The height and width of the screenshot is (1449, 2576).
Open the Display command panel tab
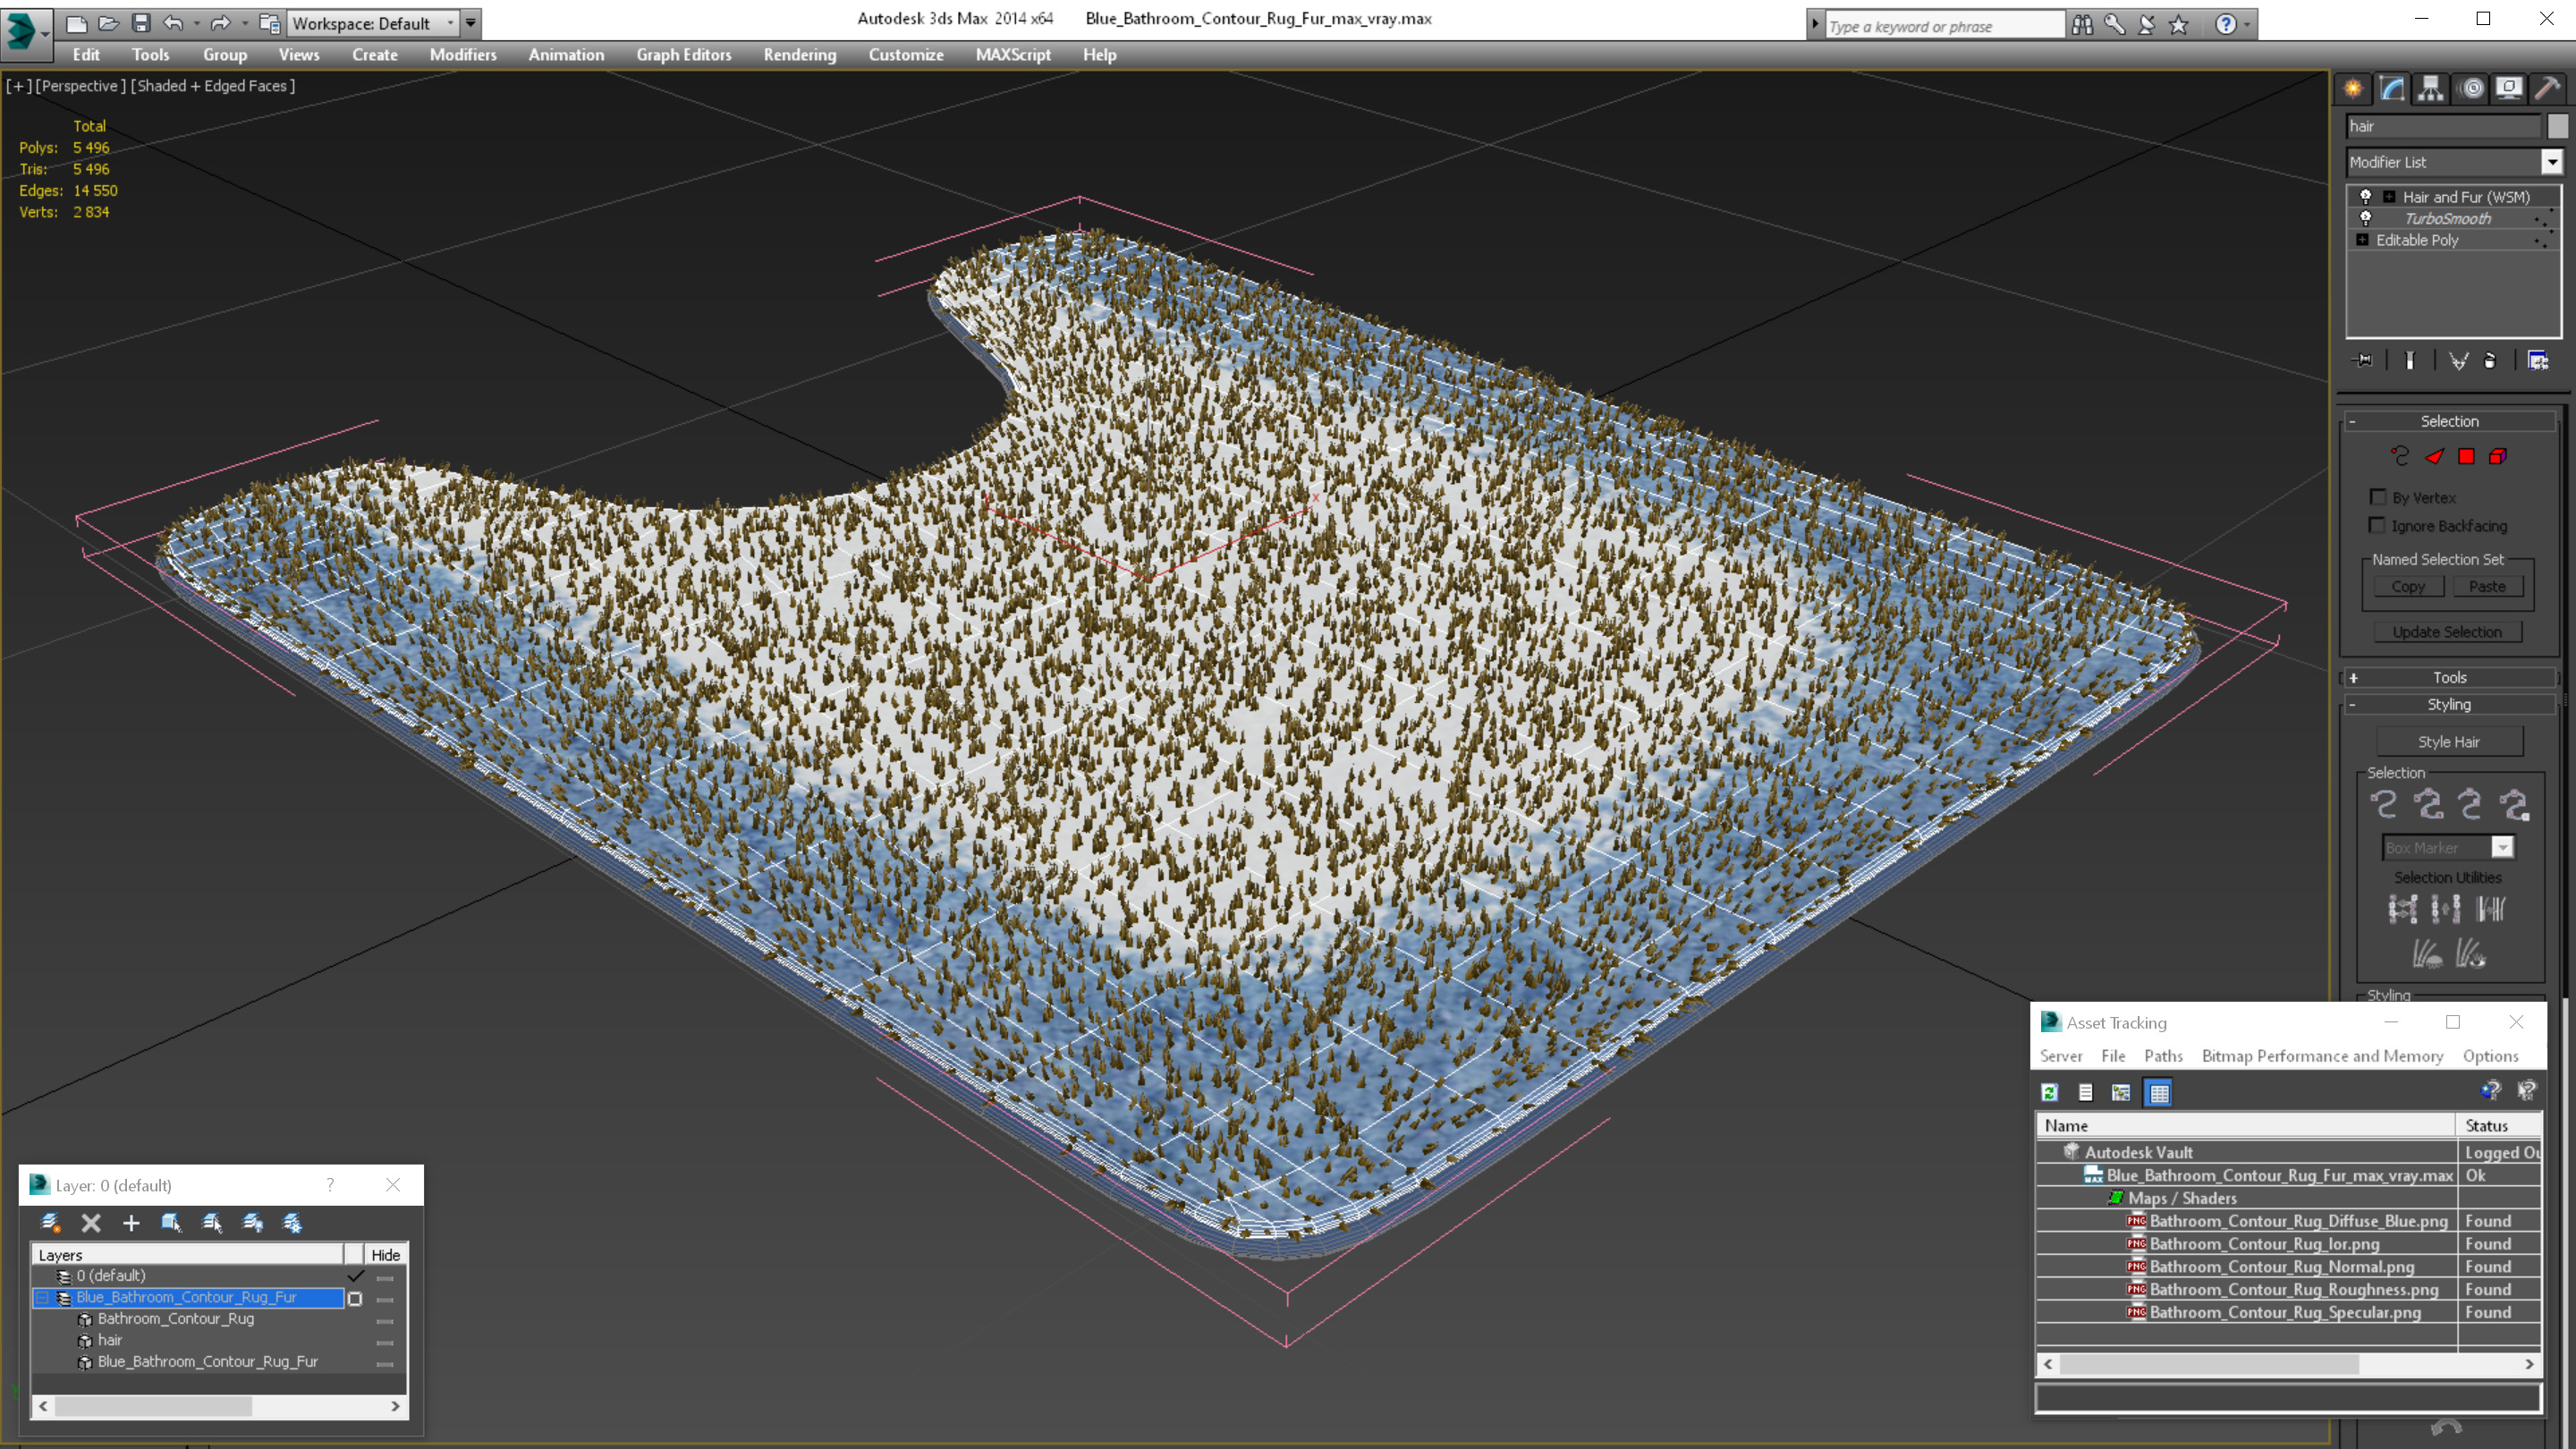click(2509, 88)
